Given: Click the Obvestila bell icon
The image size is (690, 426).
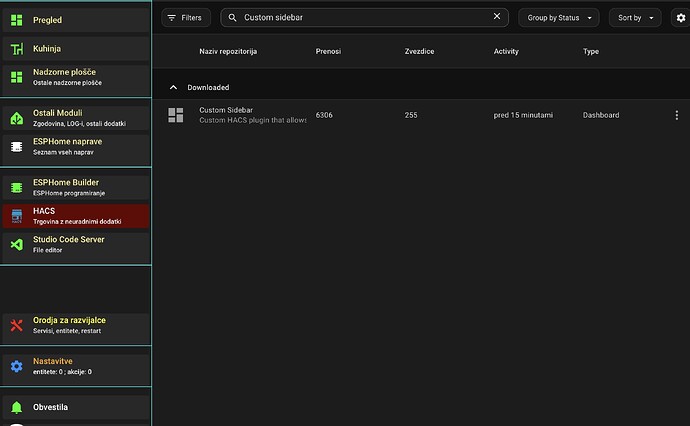Looking at the screenshot, I should pyautogui.click(x=17, y=407).
